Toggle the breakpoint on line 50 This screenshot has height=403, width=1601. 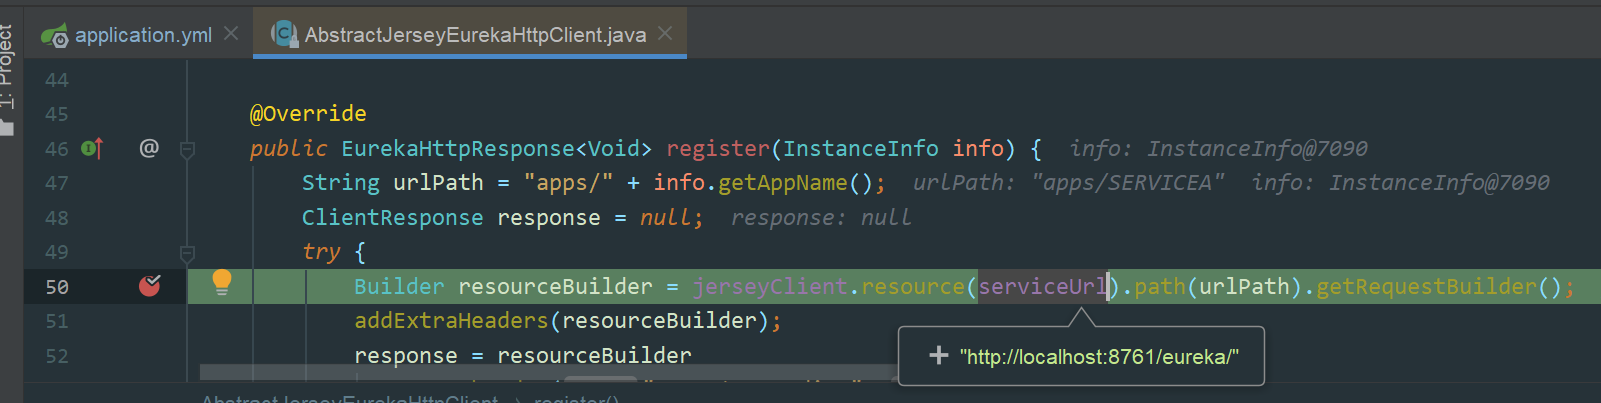(x=150, y=286)
